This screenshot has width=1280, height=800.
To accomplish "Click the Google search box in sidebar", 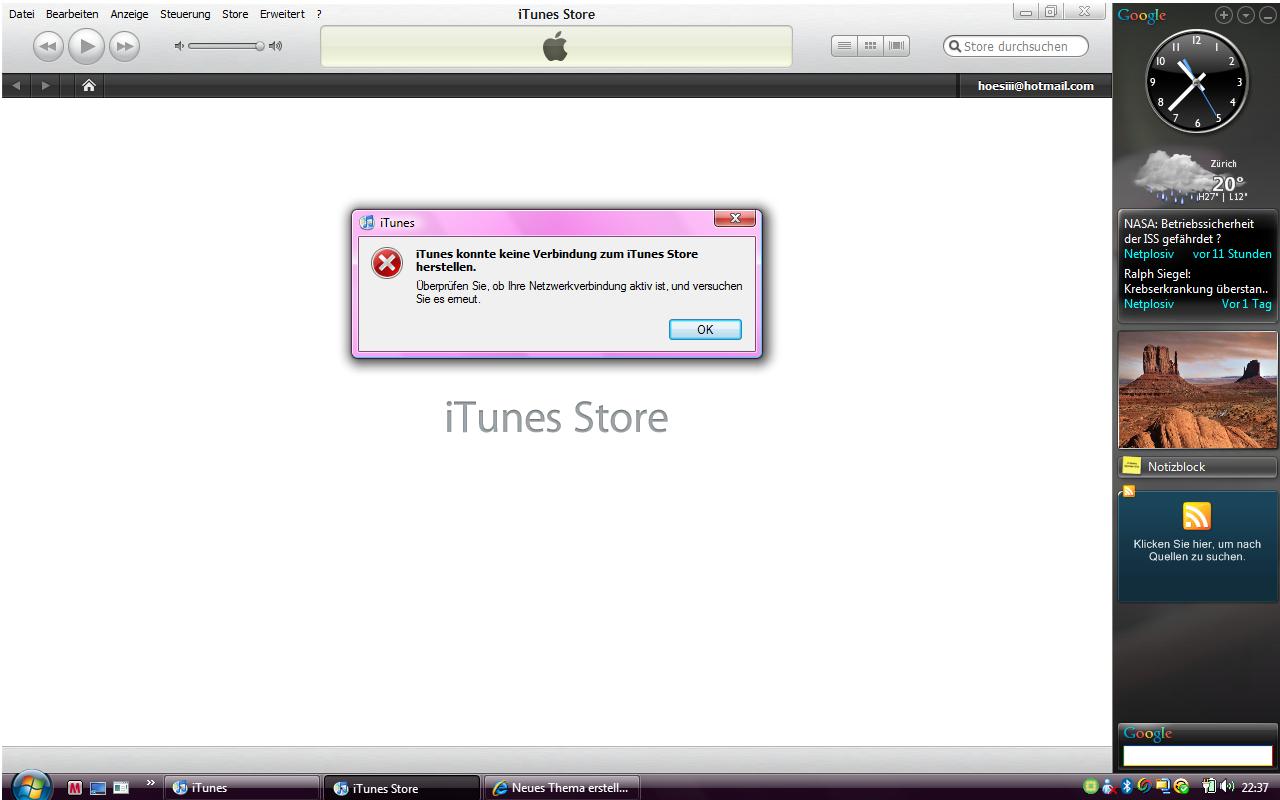I will (1197, 757).
